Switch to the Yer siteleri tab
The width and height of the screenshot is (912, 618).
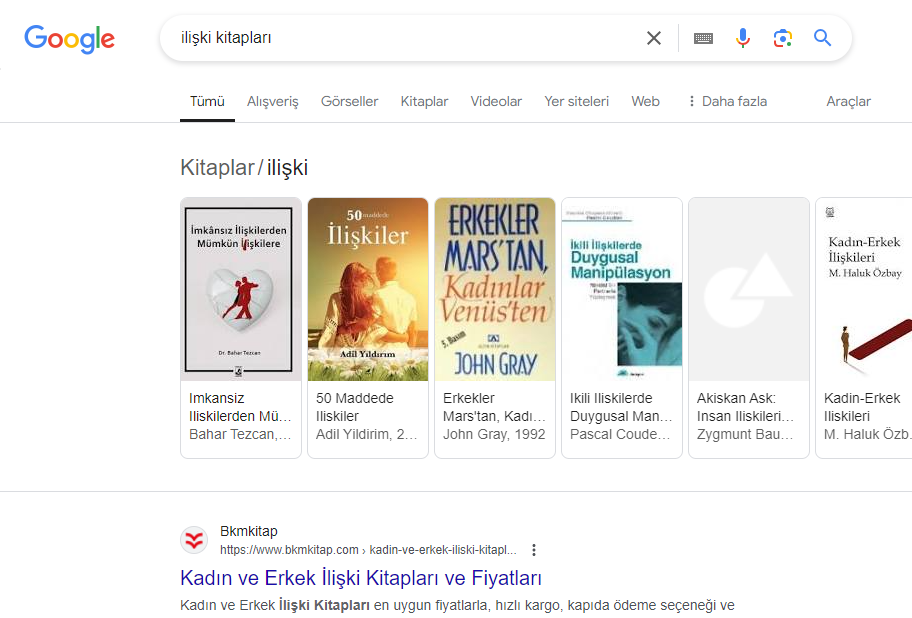(x=576, y=101)
